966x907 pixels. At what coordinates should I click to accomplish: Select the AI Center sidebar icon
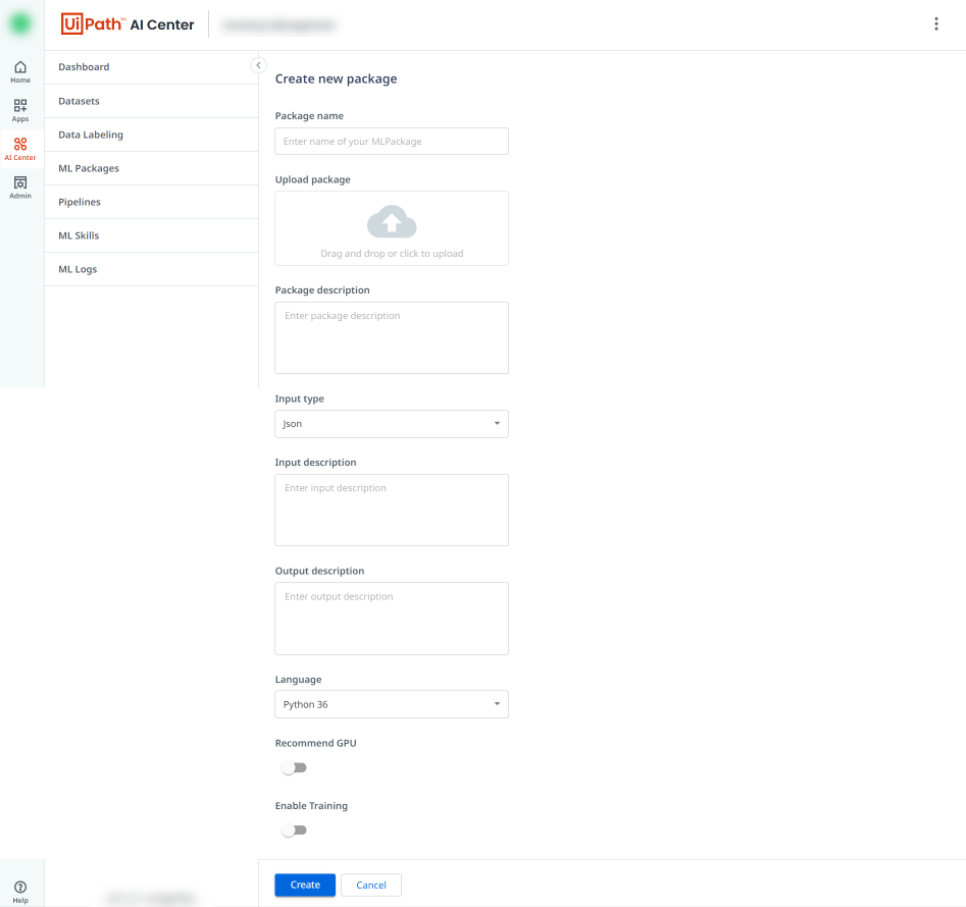[20, 148]
